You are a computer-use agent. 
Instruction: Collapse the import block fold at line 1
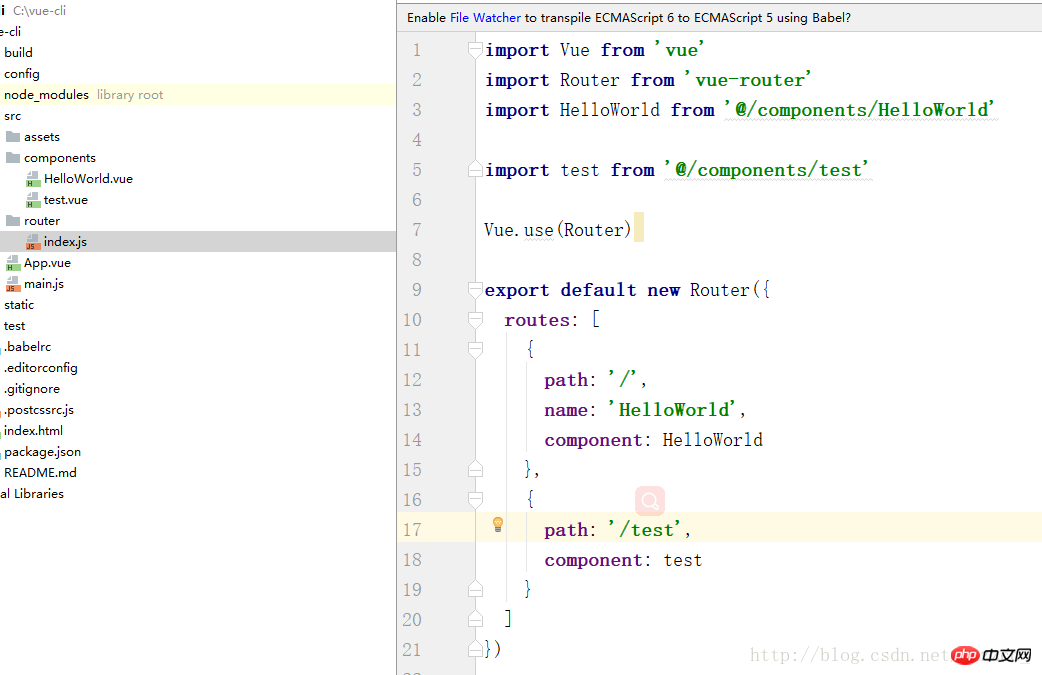(x=475, y=50)
